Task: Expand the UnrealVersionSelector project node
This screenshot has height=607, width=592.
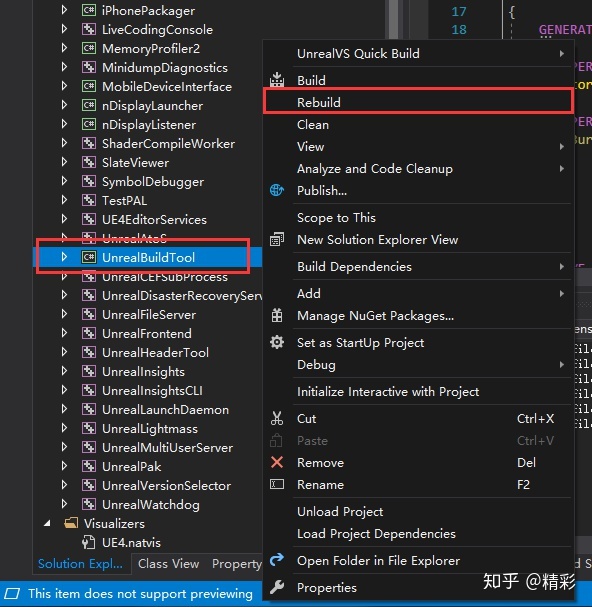Action: pyautogui.click(x=64, y=485)
